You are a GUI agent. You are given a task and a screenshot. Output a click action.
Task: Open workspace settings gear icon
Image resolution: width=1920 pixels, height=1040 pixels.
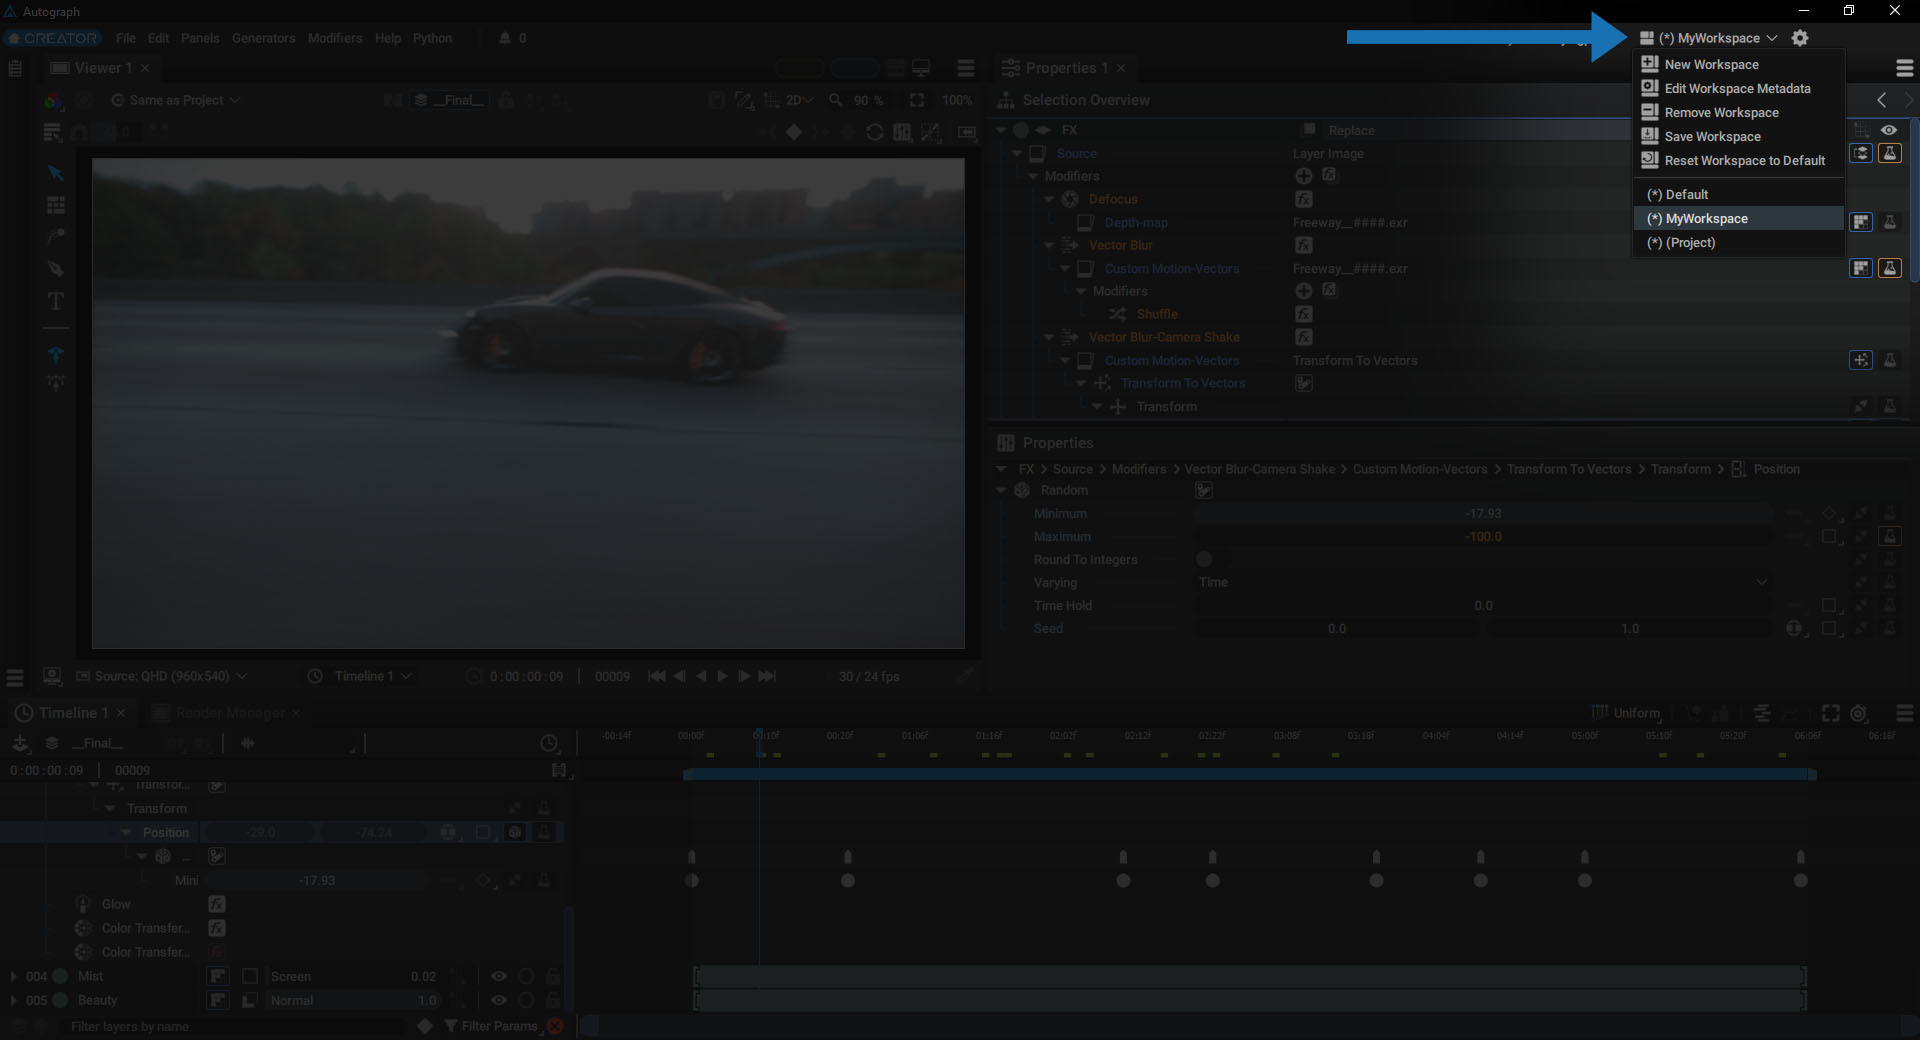click(1800, 38)
